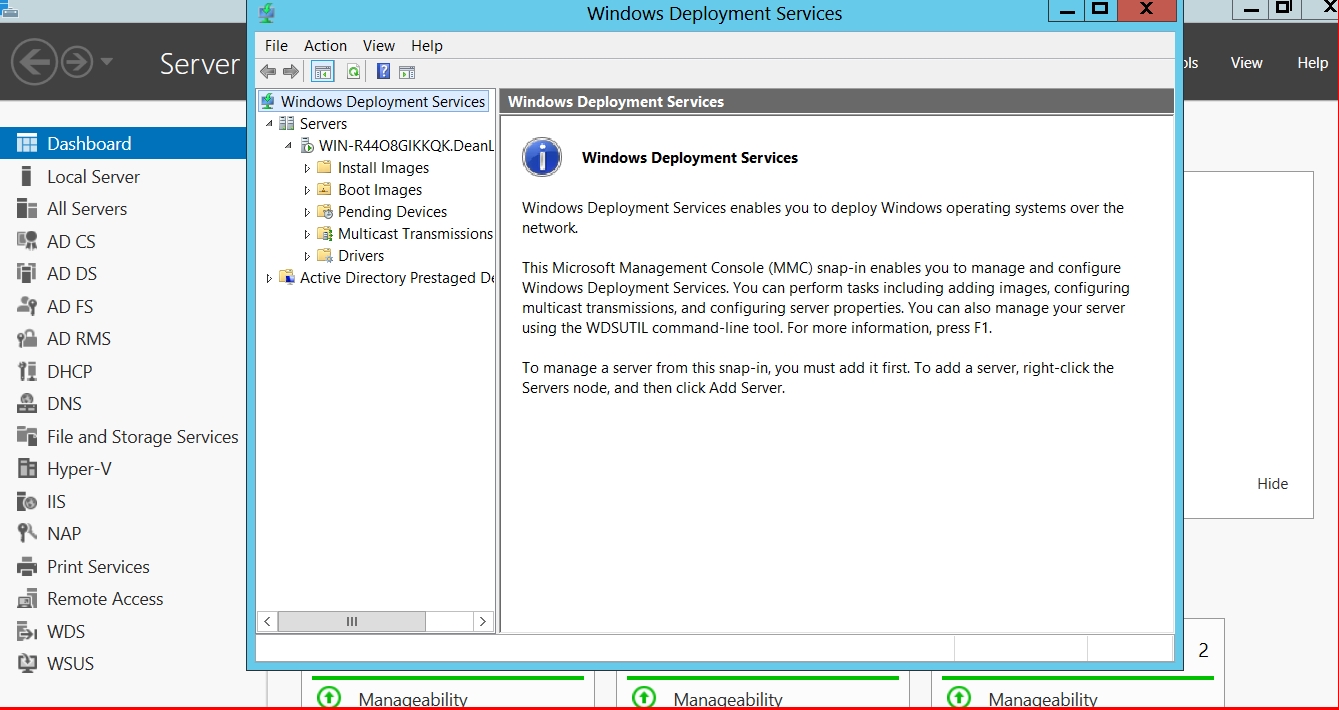Click the Print Services printer icon

(x=27, y=567)
